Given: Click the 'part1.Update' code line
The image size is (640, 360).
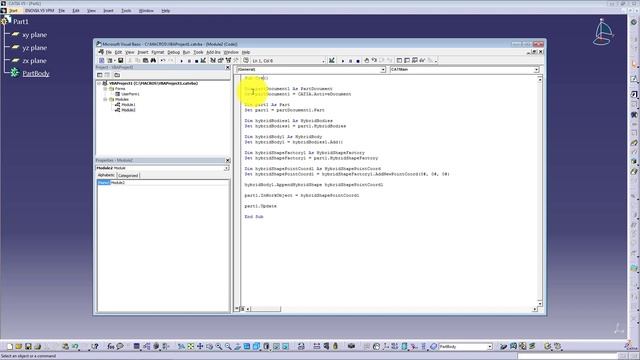Looking at the screenshot, I should 260,206.
